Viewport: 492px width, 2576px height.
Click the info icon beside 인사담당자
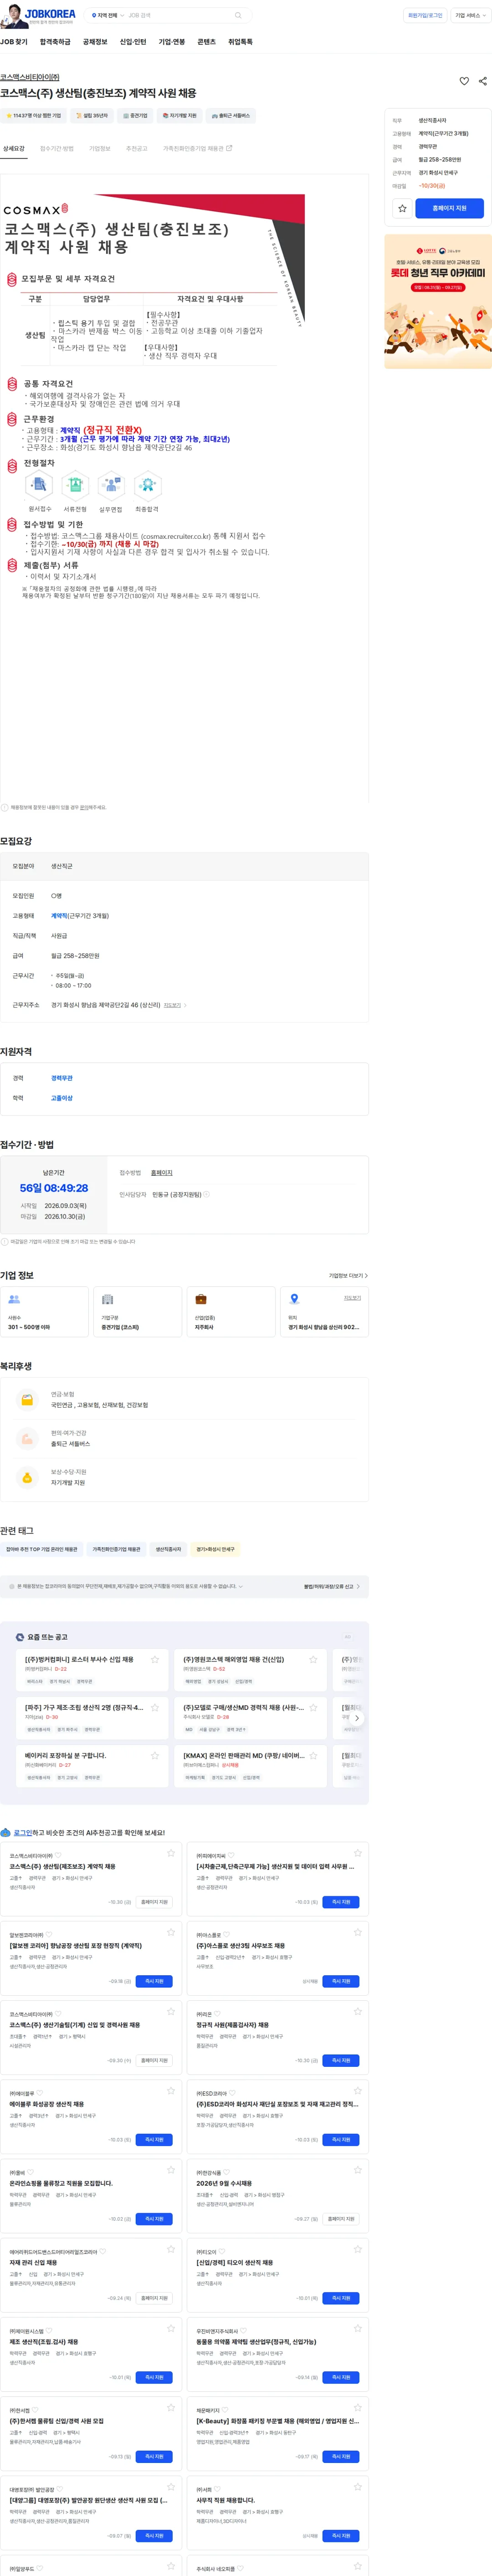(x=207, y=1194)
